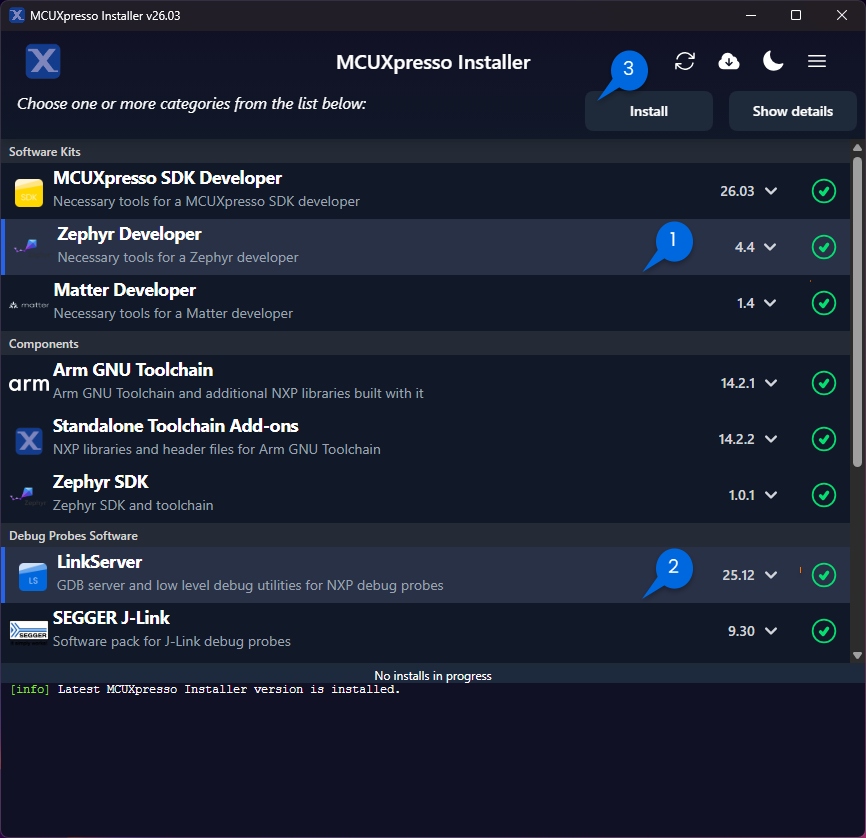Click 'Software pack for J-Link debug probes' description
This screenshot has height=838, width=866.
172,641
